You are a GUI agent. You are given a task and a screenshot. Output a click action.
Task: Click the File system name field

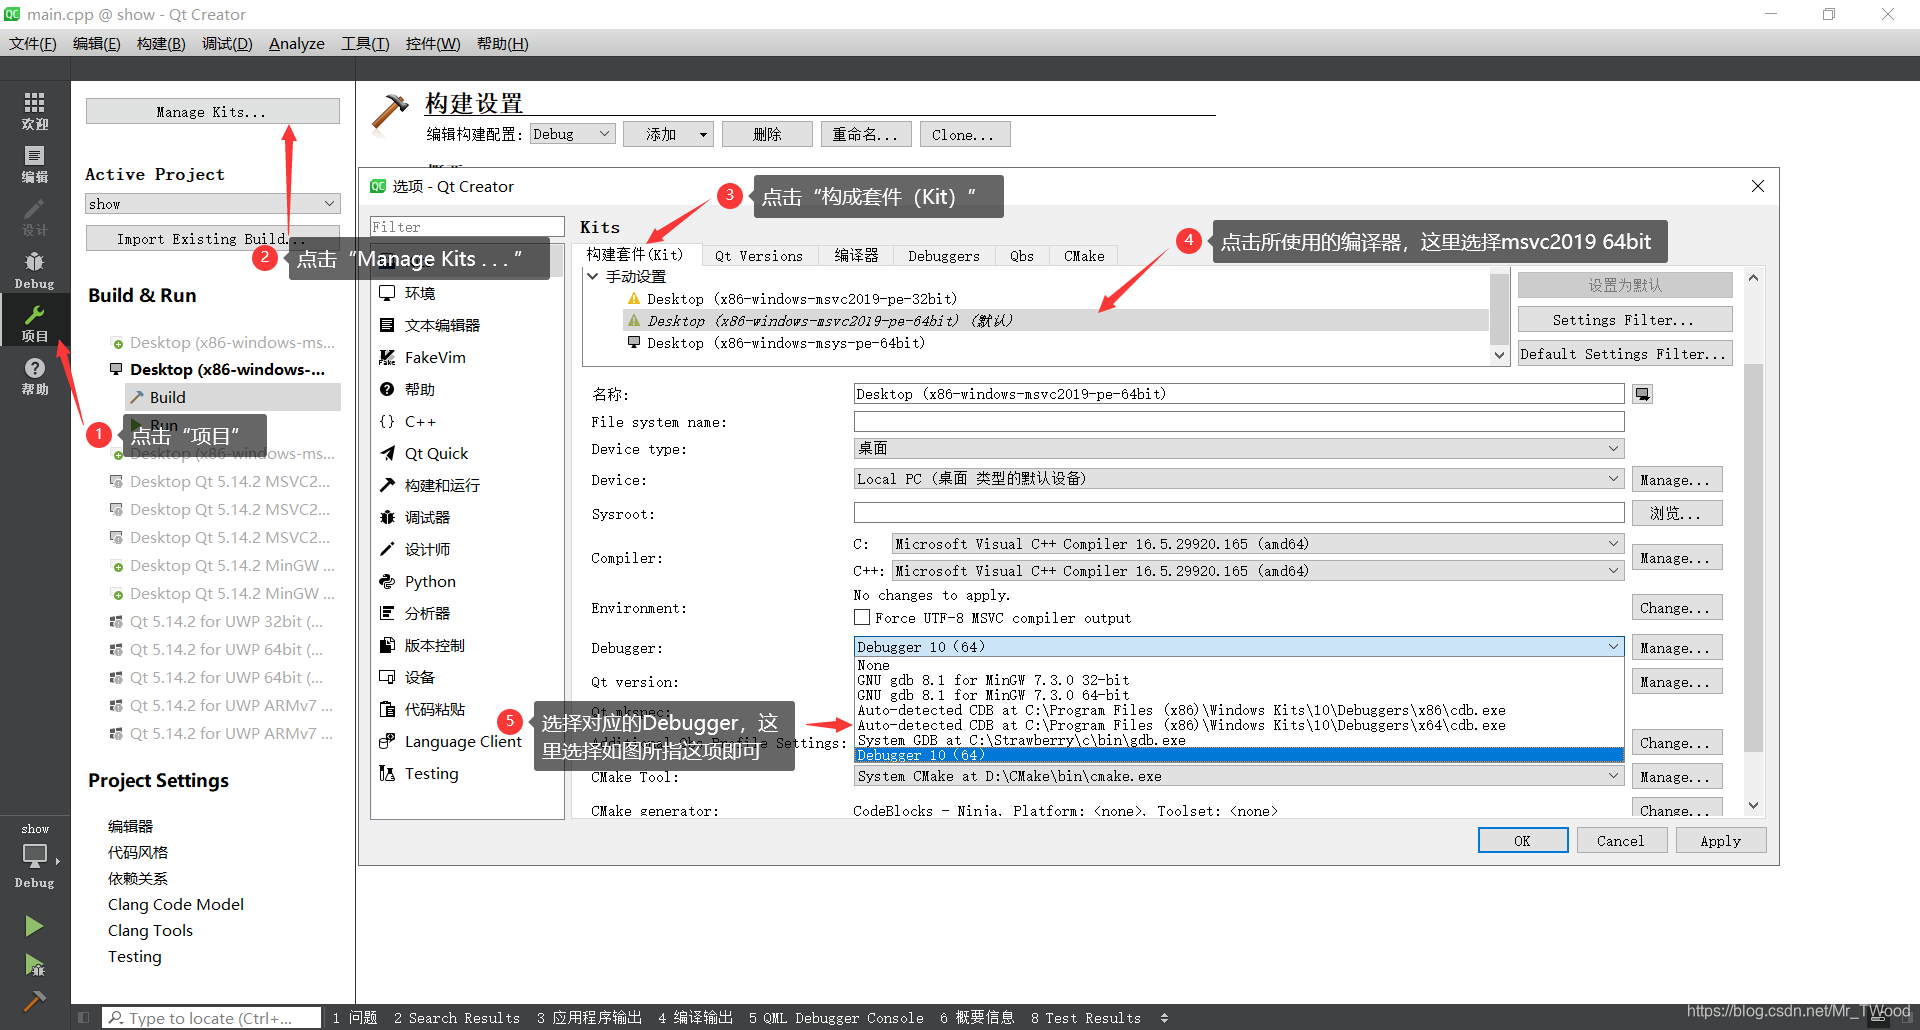point(1238,421)
